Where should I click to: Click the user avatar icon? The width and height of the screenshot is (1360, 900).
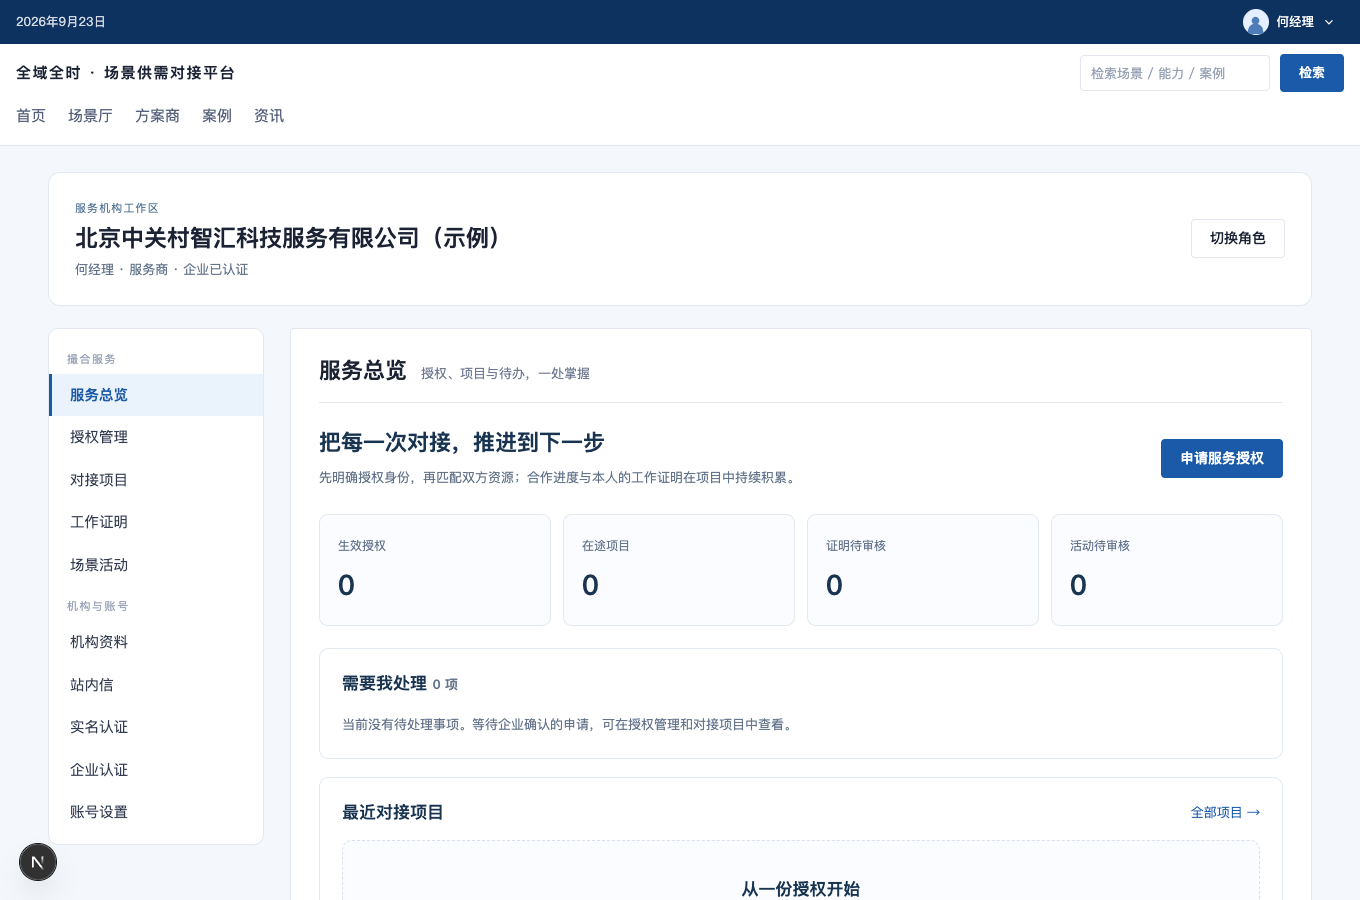1255,22
